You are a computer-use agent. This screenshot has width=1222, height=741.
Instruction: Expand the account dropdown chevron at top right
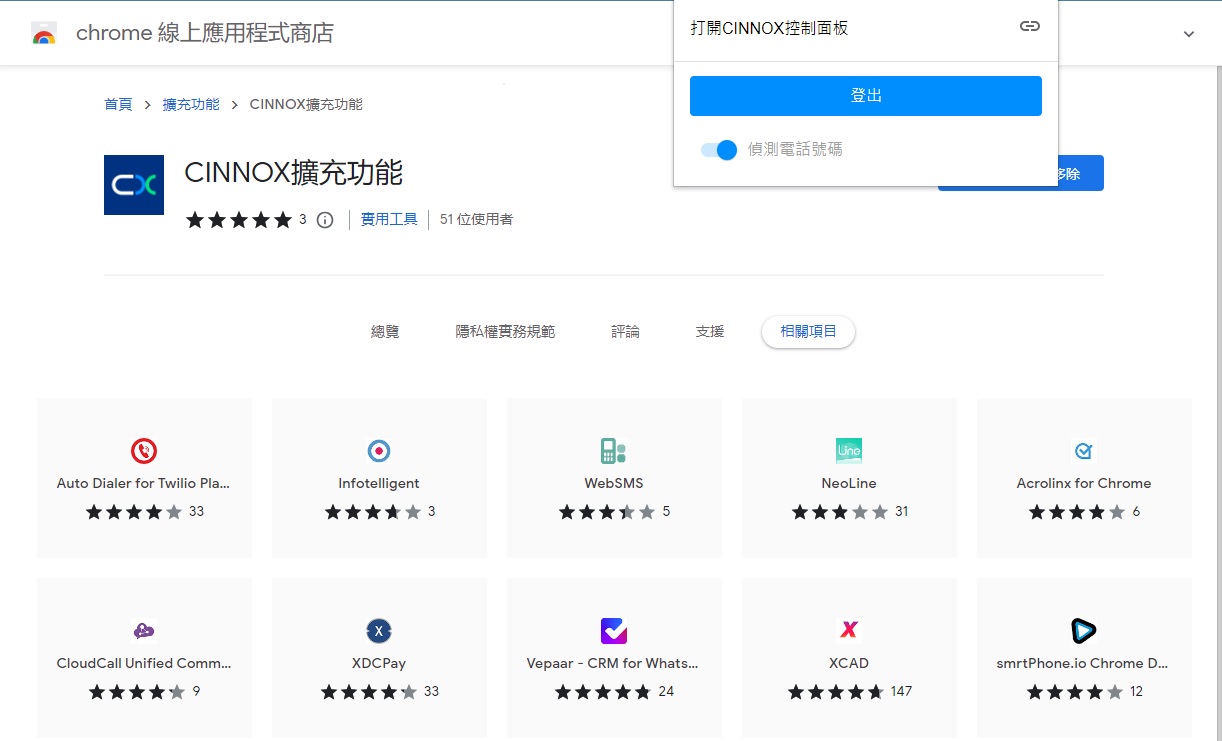[1189, 34]
